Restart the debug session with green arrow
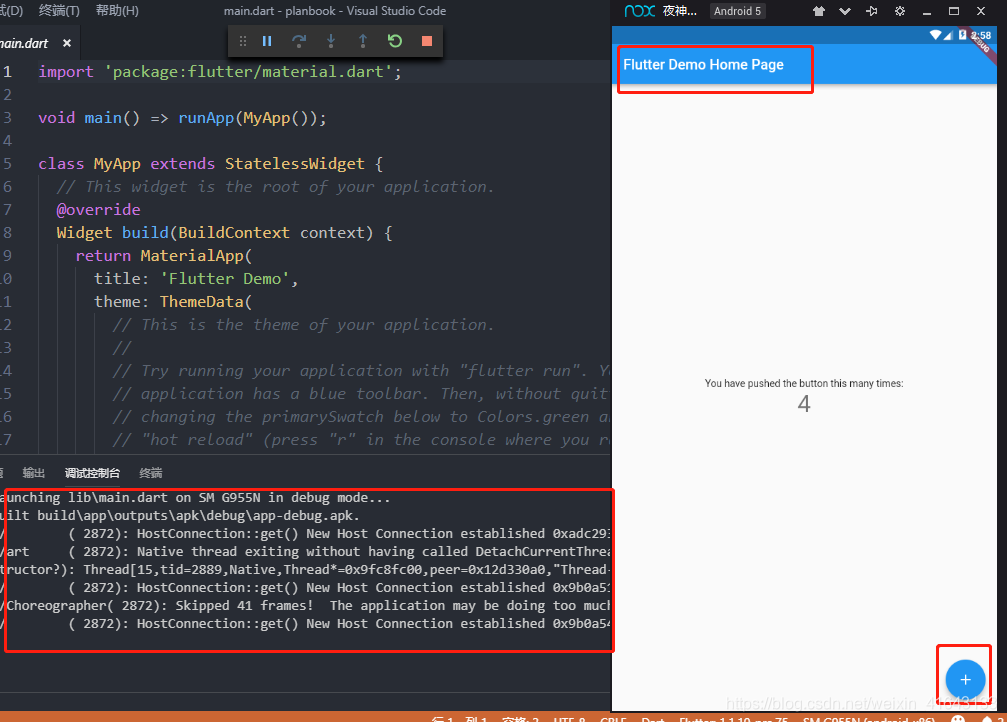This screenshot has height=722, width=1007. 395,41
